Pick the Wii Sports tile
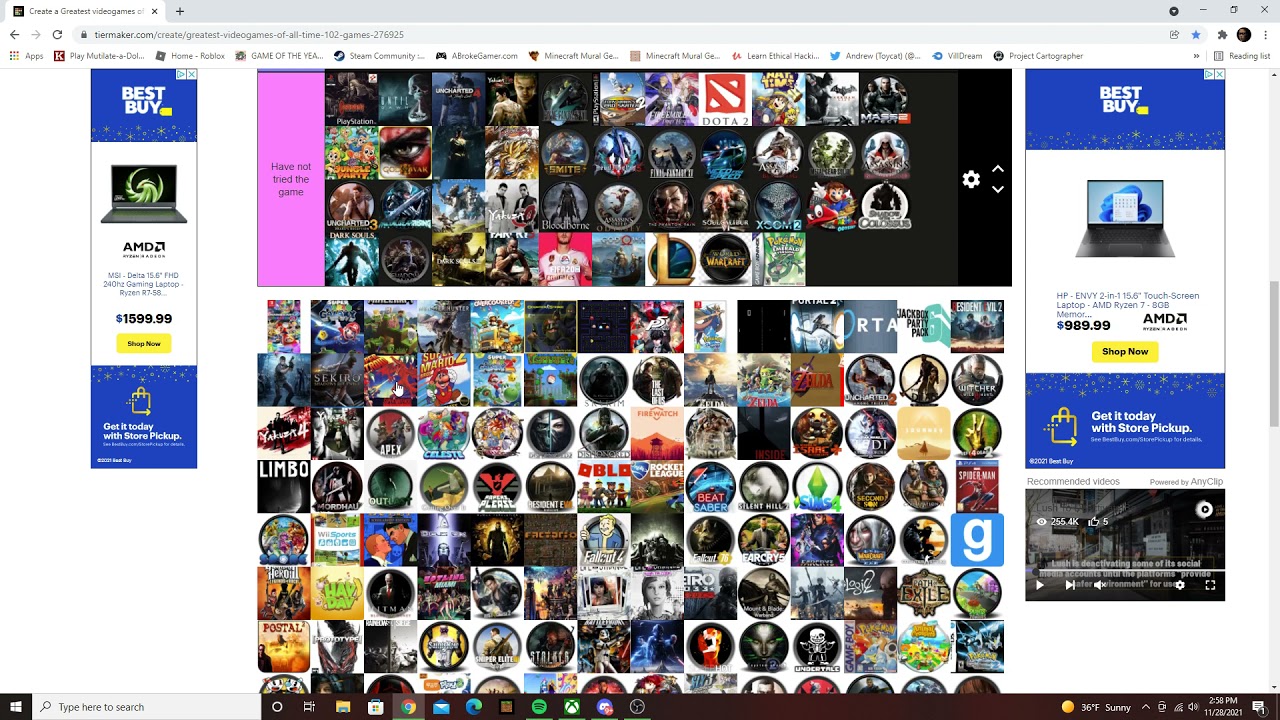The image size is (1280, 720). (337, 540)
